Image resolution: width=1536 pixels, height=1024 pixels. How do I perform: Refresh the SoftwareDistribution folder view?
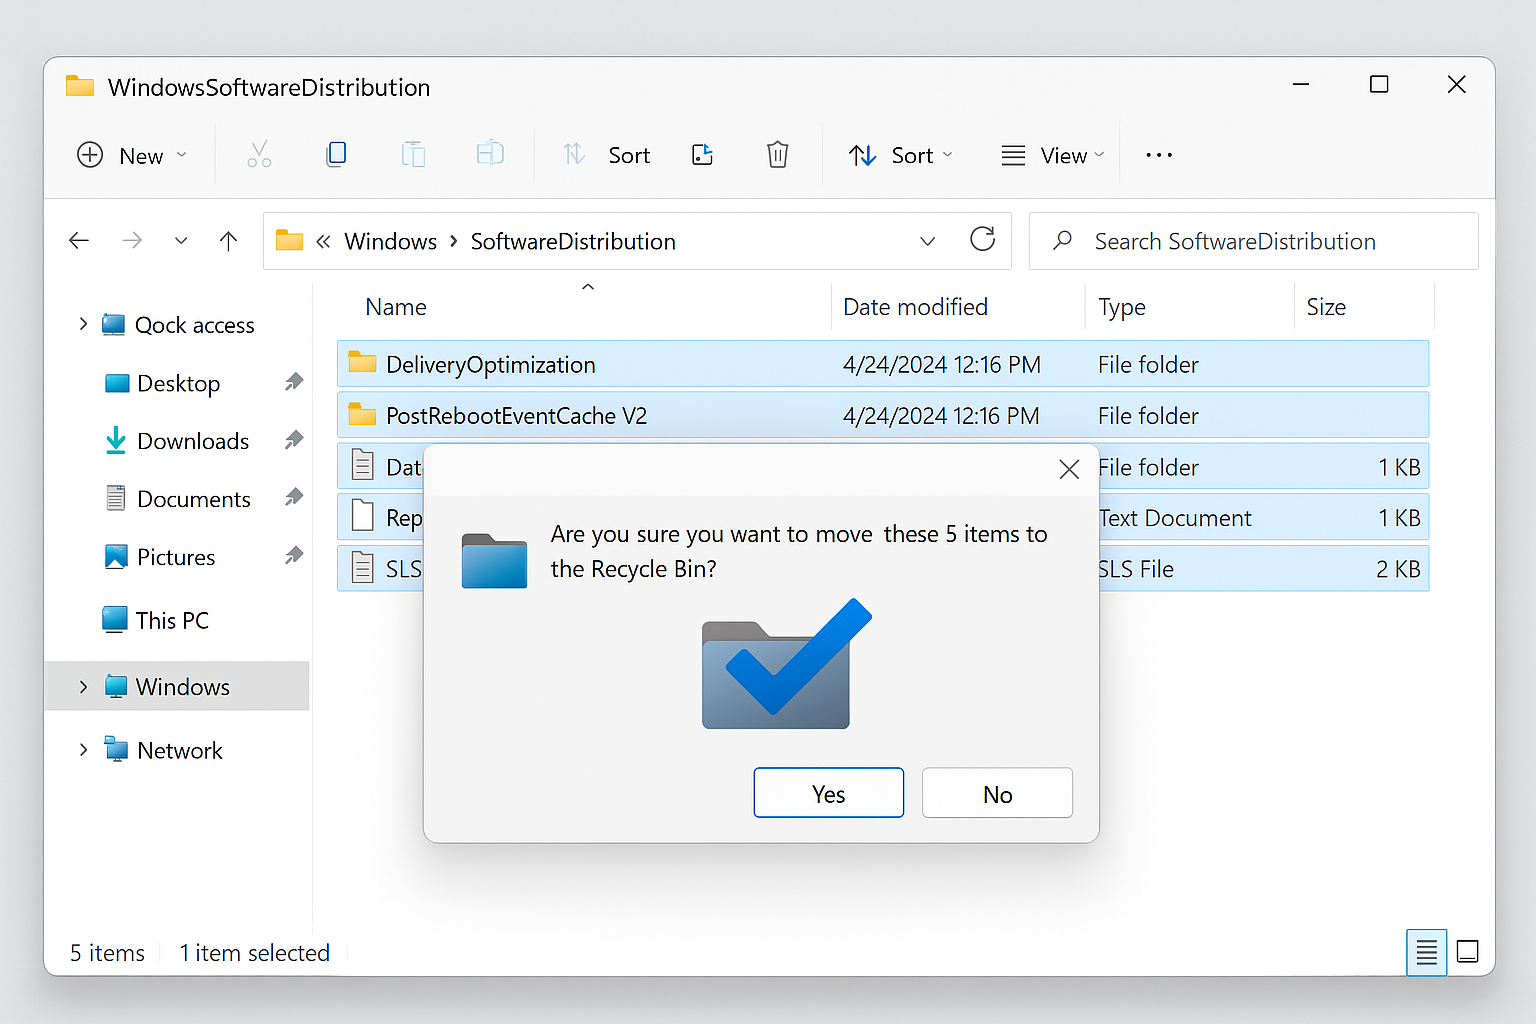click(983, 240)
